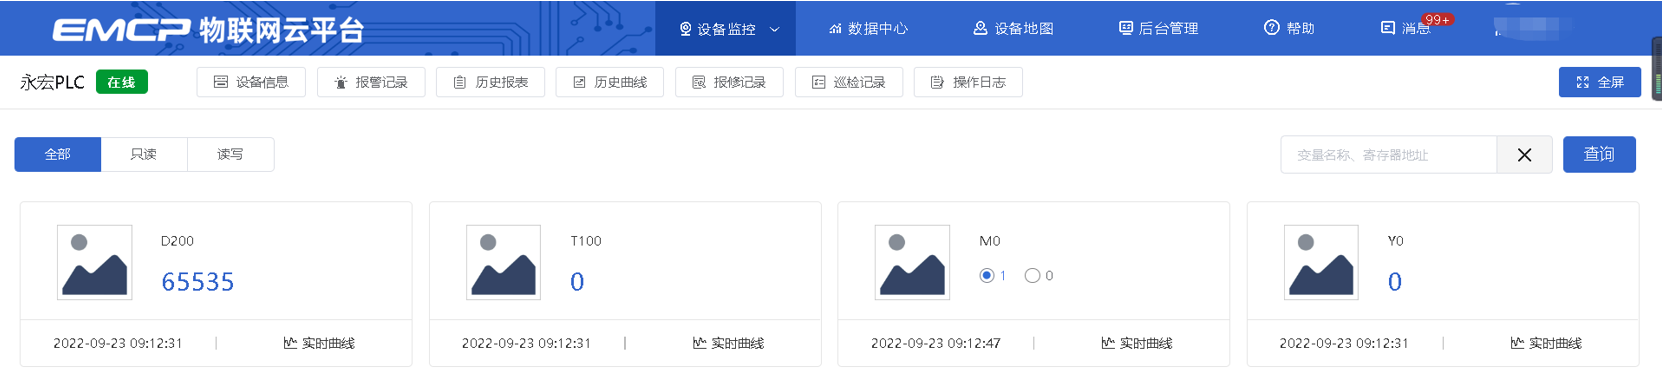Image resolution: width=1662 pixels, height=387 pixels.
Task: Open 实时曲线 for D200
Action: click(x=319, y=343)
